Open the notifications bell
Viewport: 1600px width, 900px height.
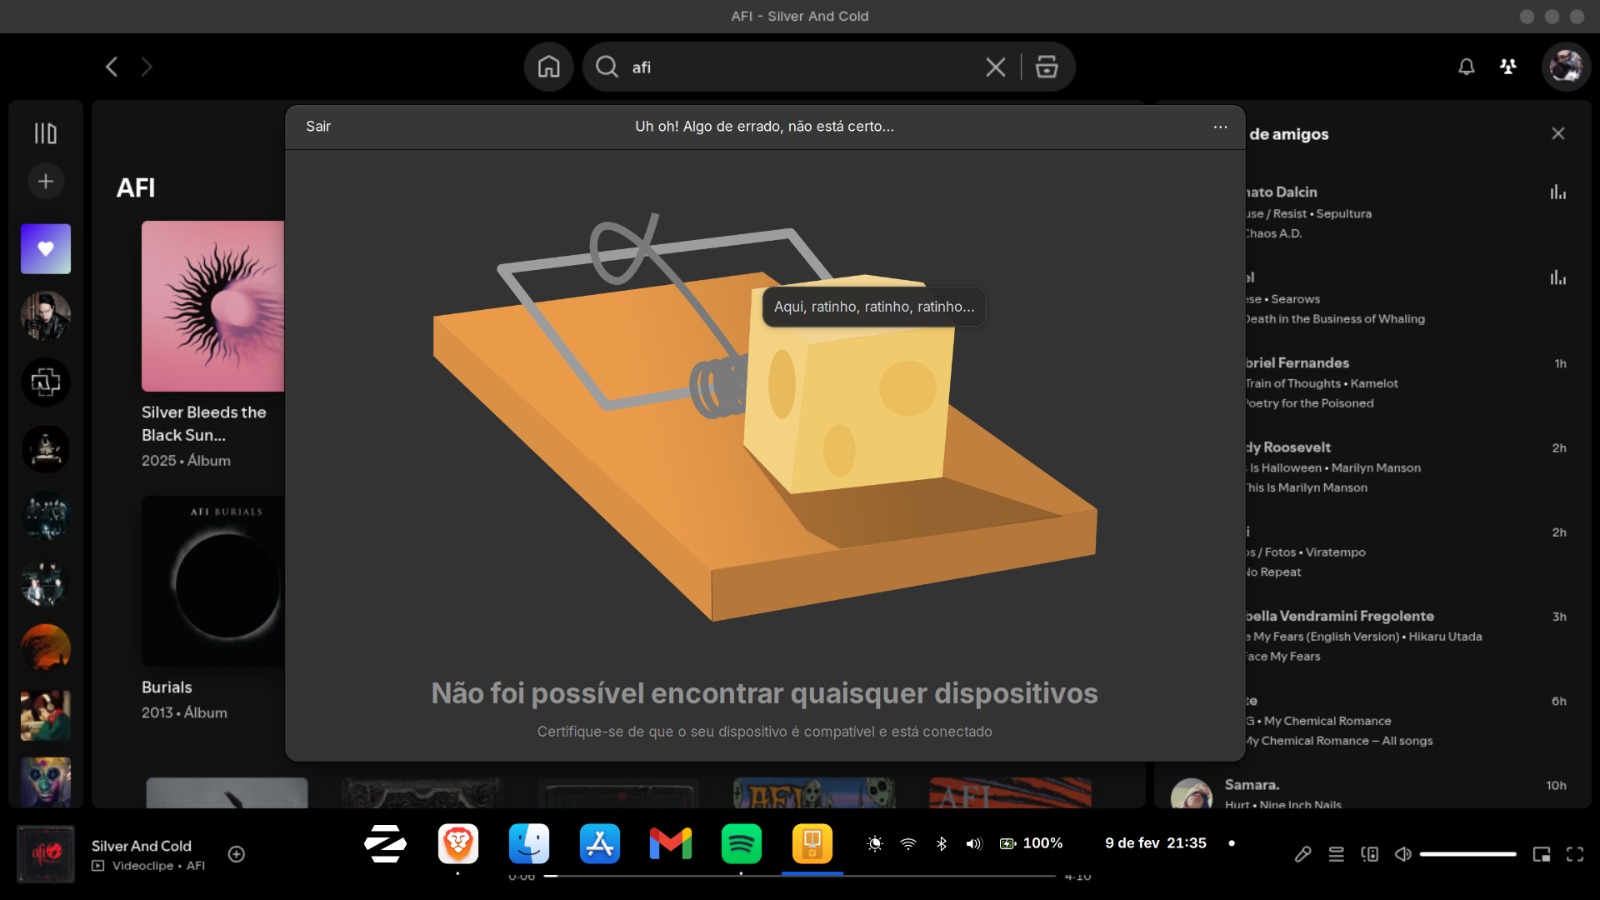coord(1466,67)
